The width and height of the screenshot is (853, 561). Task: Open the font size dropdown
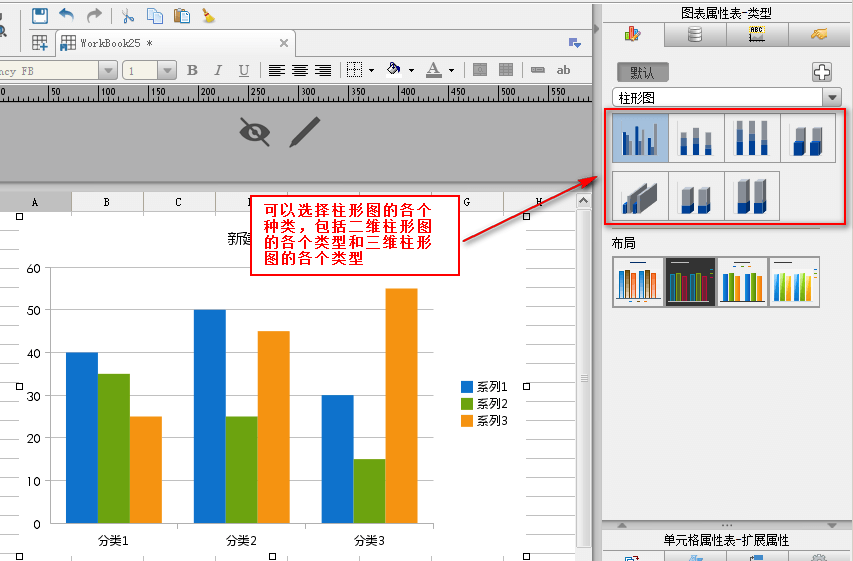167,70
